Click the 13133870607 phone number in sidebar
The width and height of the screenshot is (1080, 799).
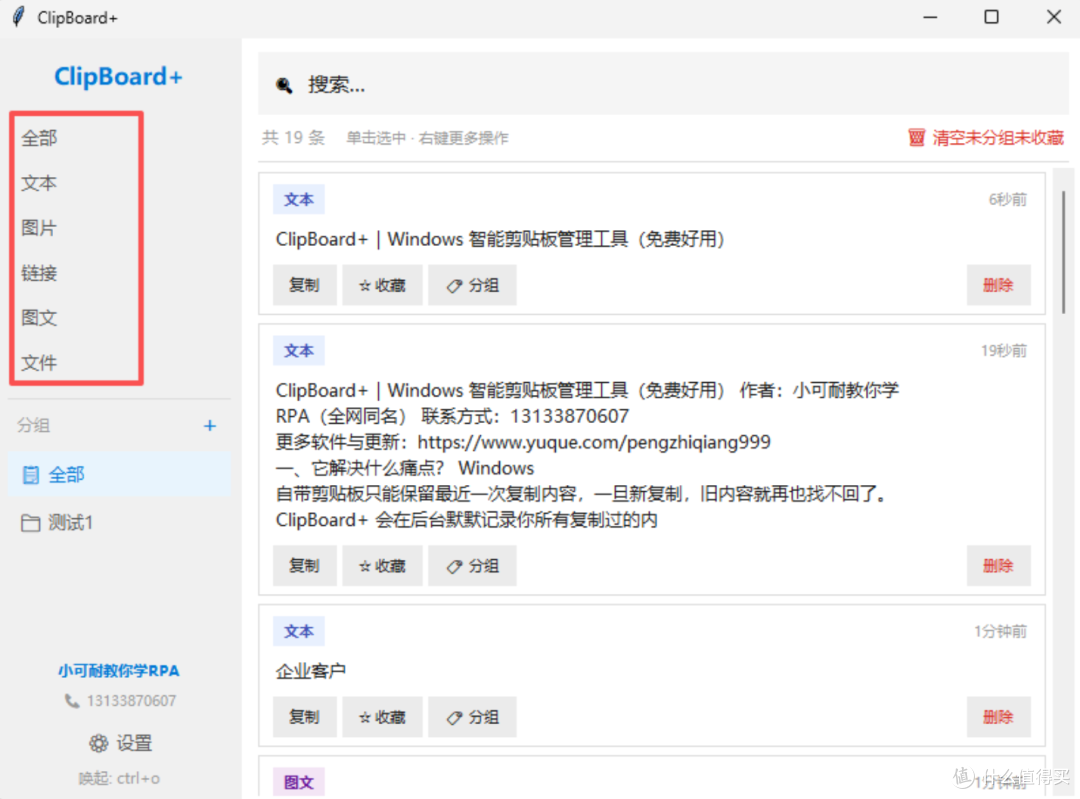pos(132,701)
